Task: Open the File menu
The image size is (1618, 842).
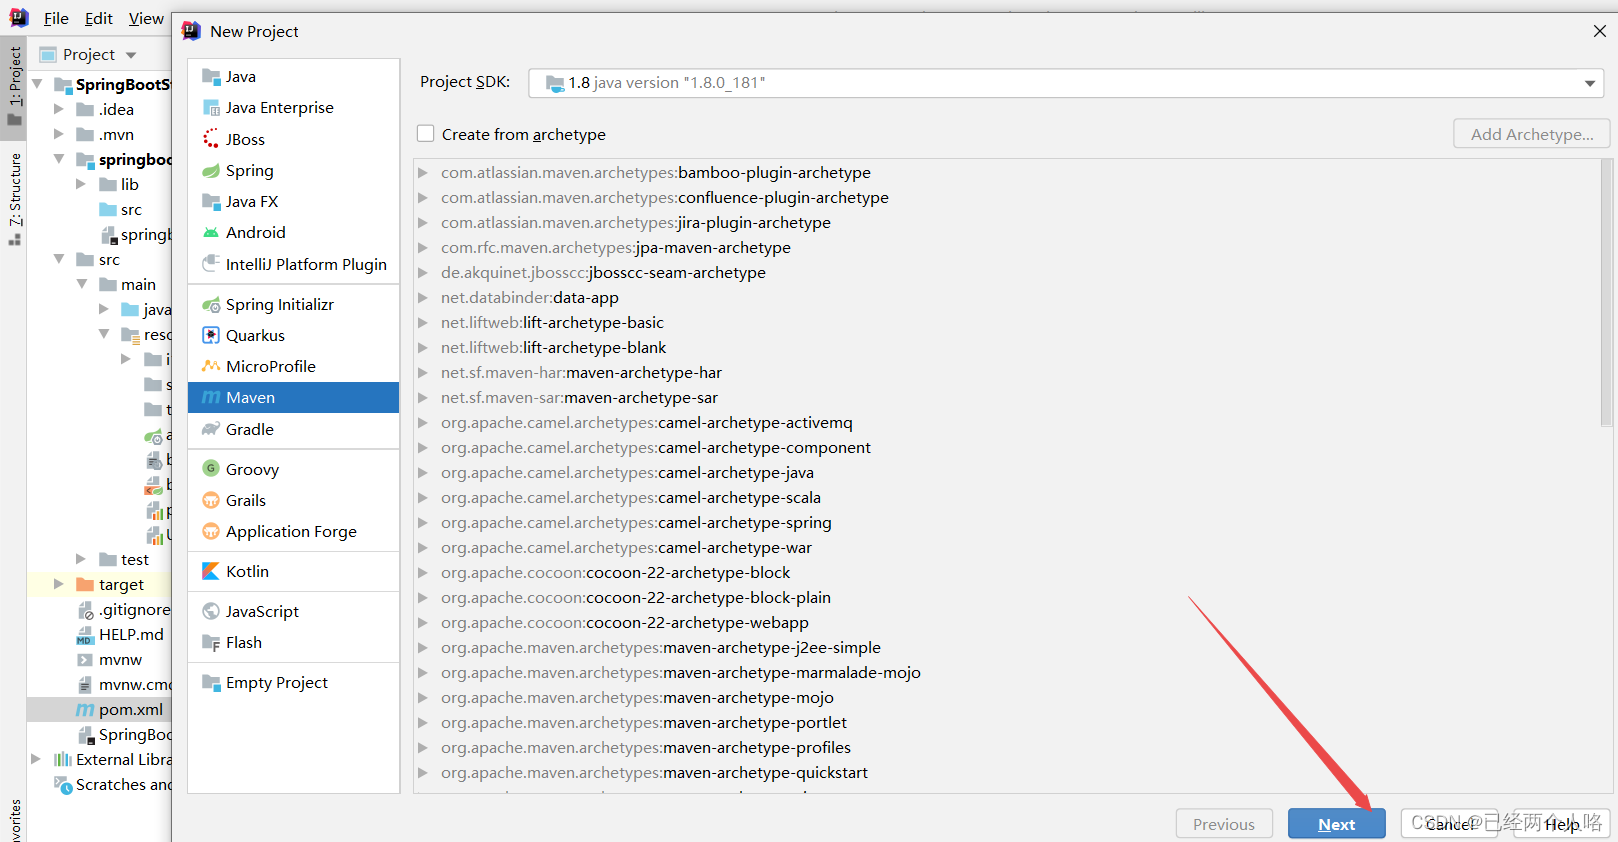Action: tap(56, 18)
